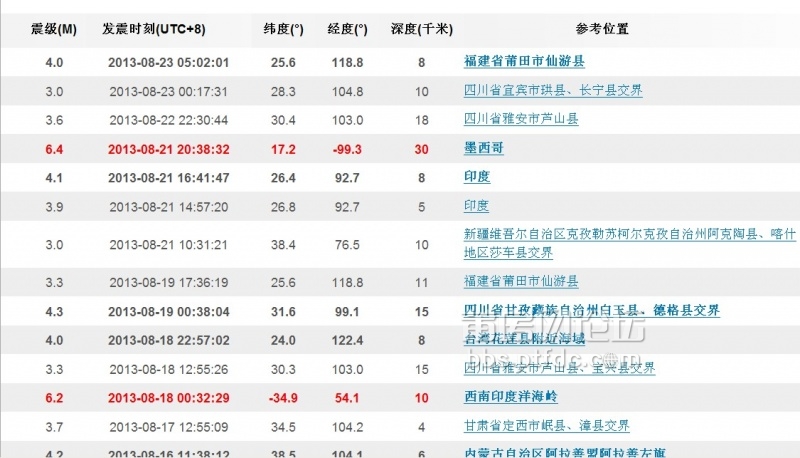This screenshot has width=800, height=458.
Task: Click the latitude value 31.6
Action: (x=283, y=312)
